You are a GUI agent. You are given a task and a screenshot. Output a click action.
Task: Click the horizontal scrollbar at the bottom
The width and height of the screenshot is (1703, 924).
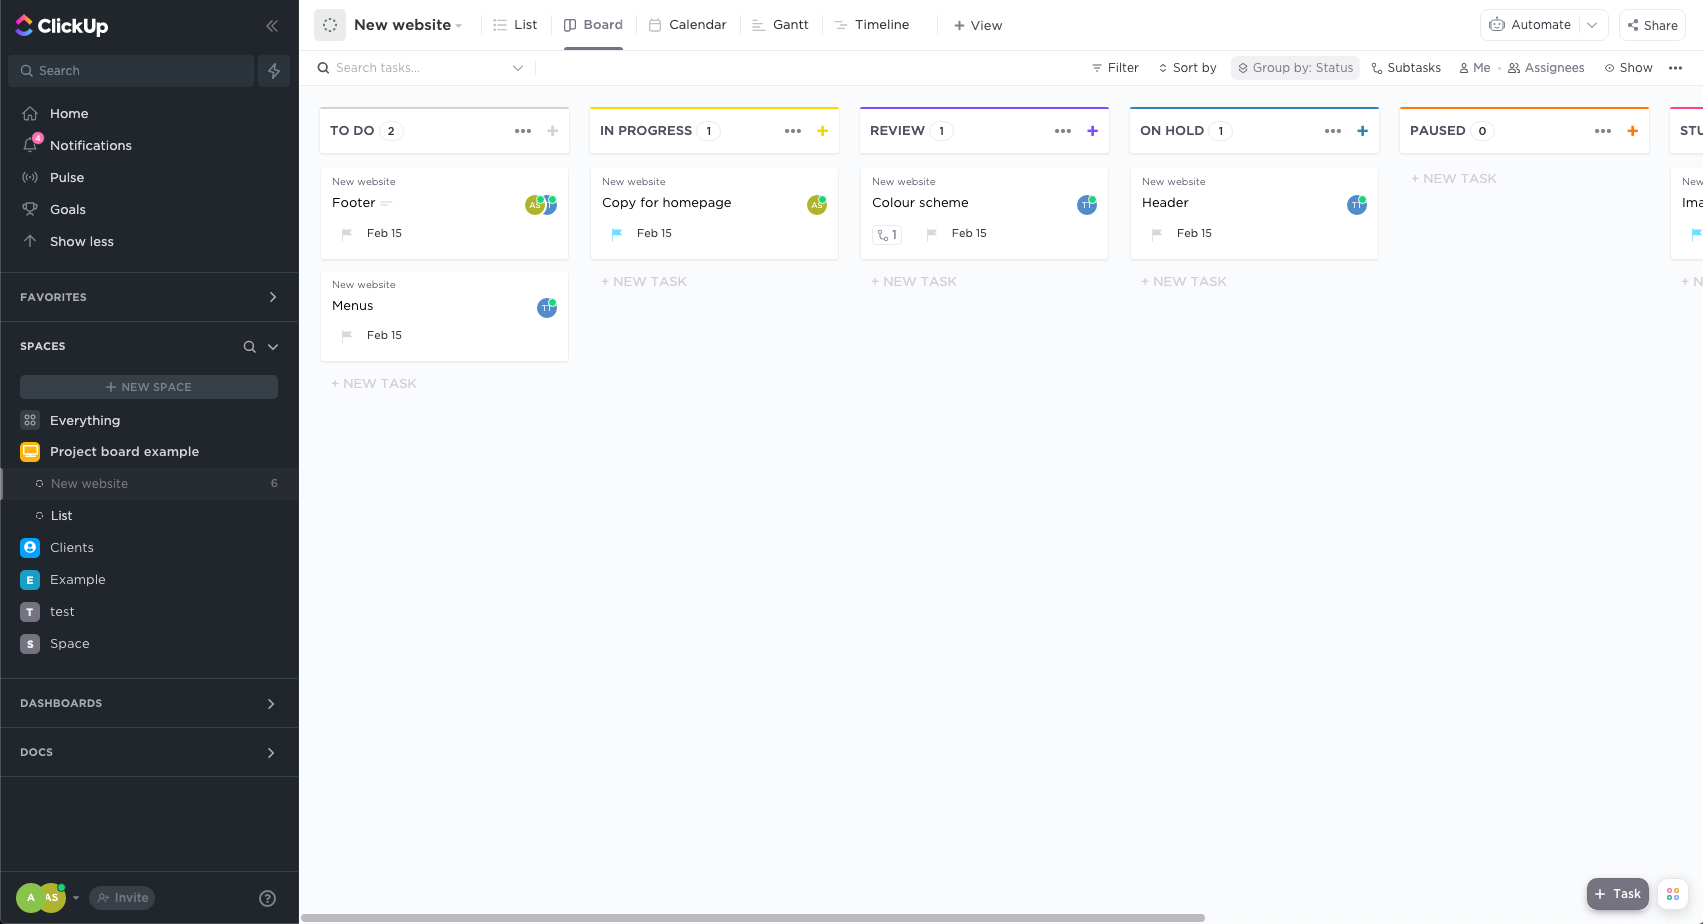[x=752, y=917]
